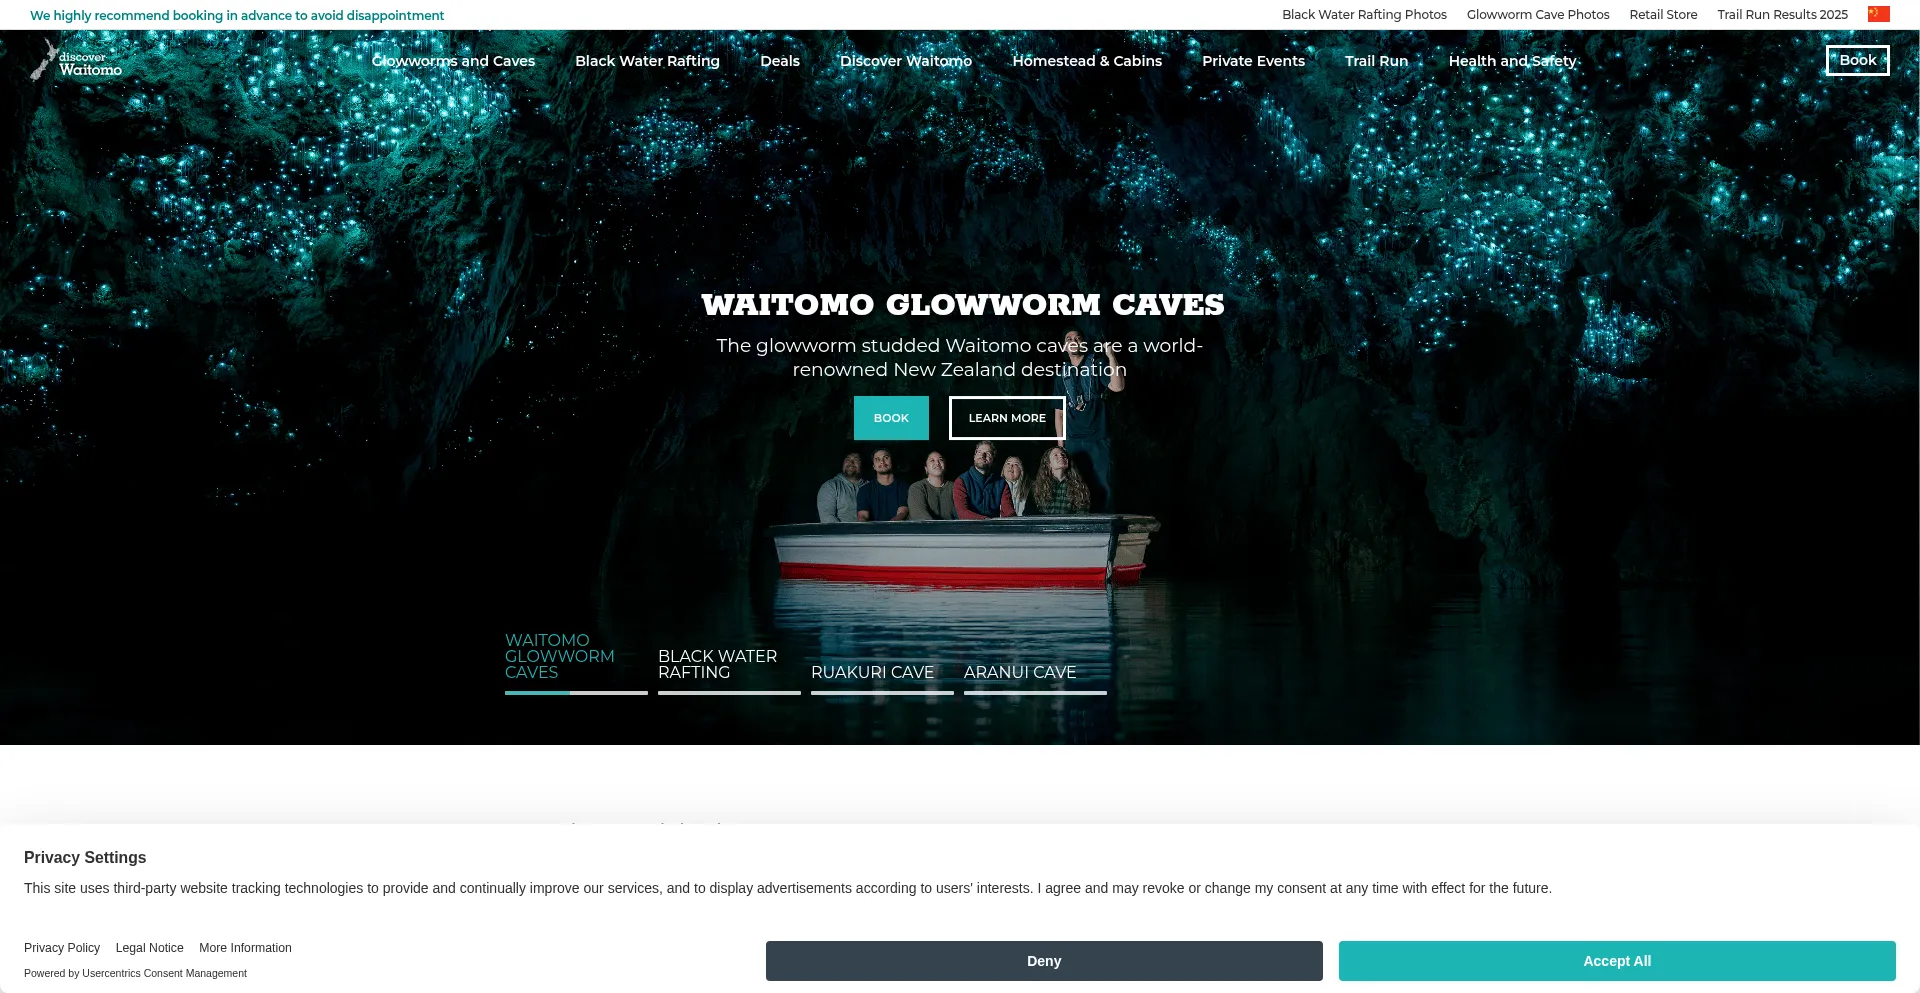Screen dimensions: 1920x993
Task: Go to Deals page
Action: 780,61
